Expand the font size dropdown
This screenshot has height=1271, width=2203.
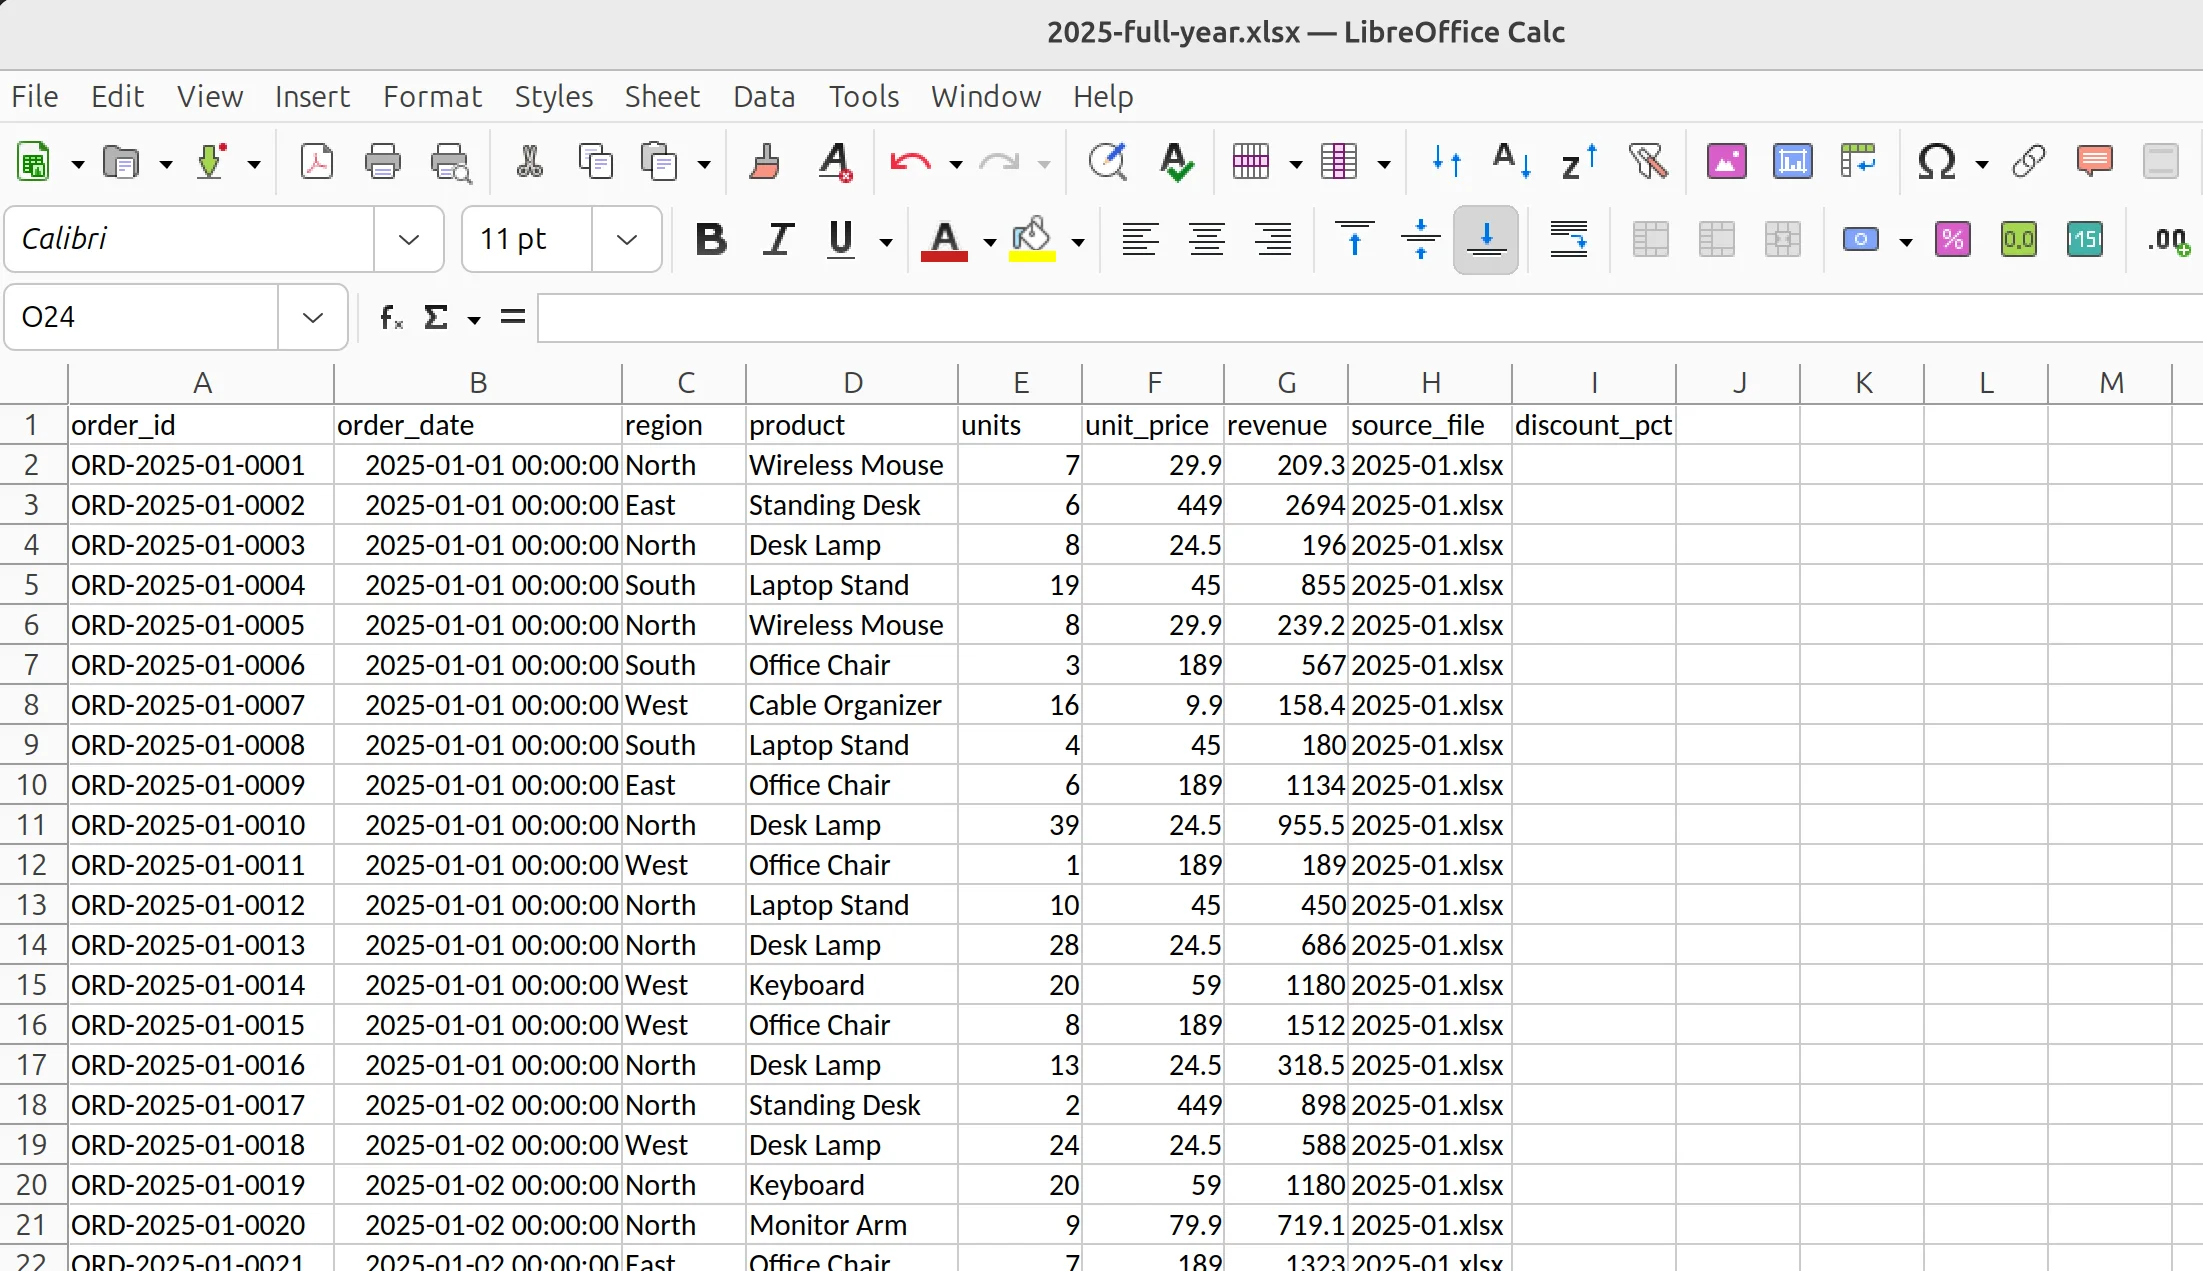pos(627,239)
